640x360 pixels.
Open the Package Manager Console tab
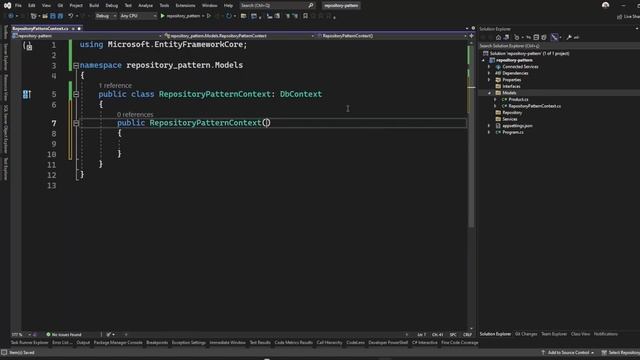(x=118, y=342)
